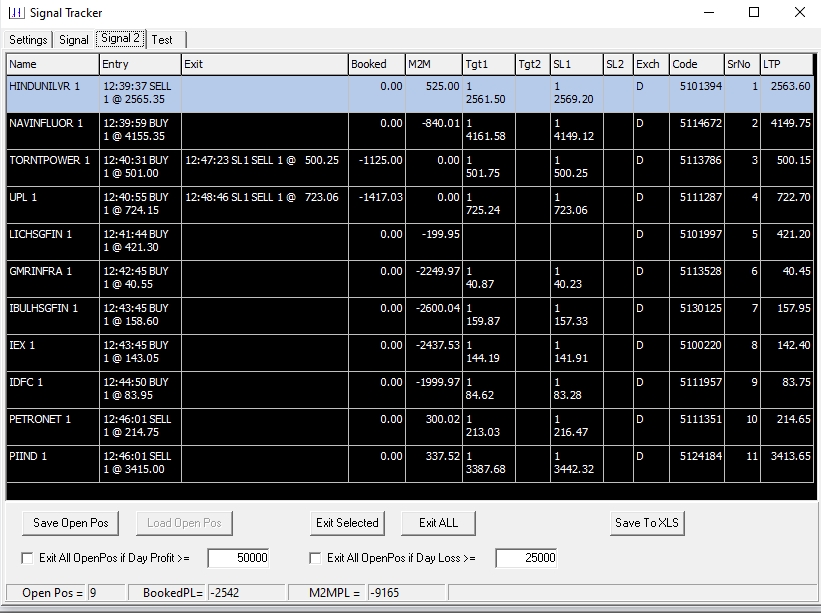Click the Open Pos status field showing 9
Image resolution: width=821 pixels, height=613 pixels.
click(x=106, y=593)
